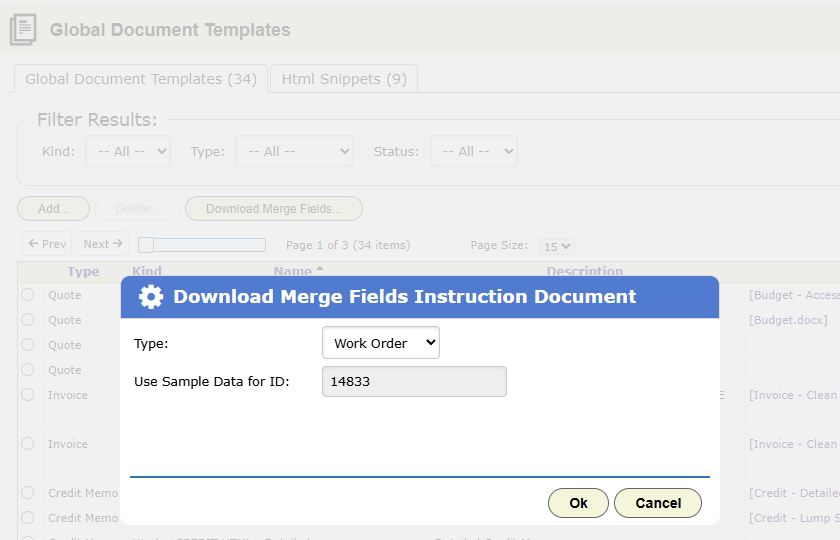
Task: Click Download Merge Fields... button
Action: coord(274,209)
